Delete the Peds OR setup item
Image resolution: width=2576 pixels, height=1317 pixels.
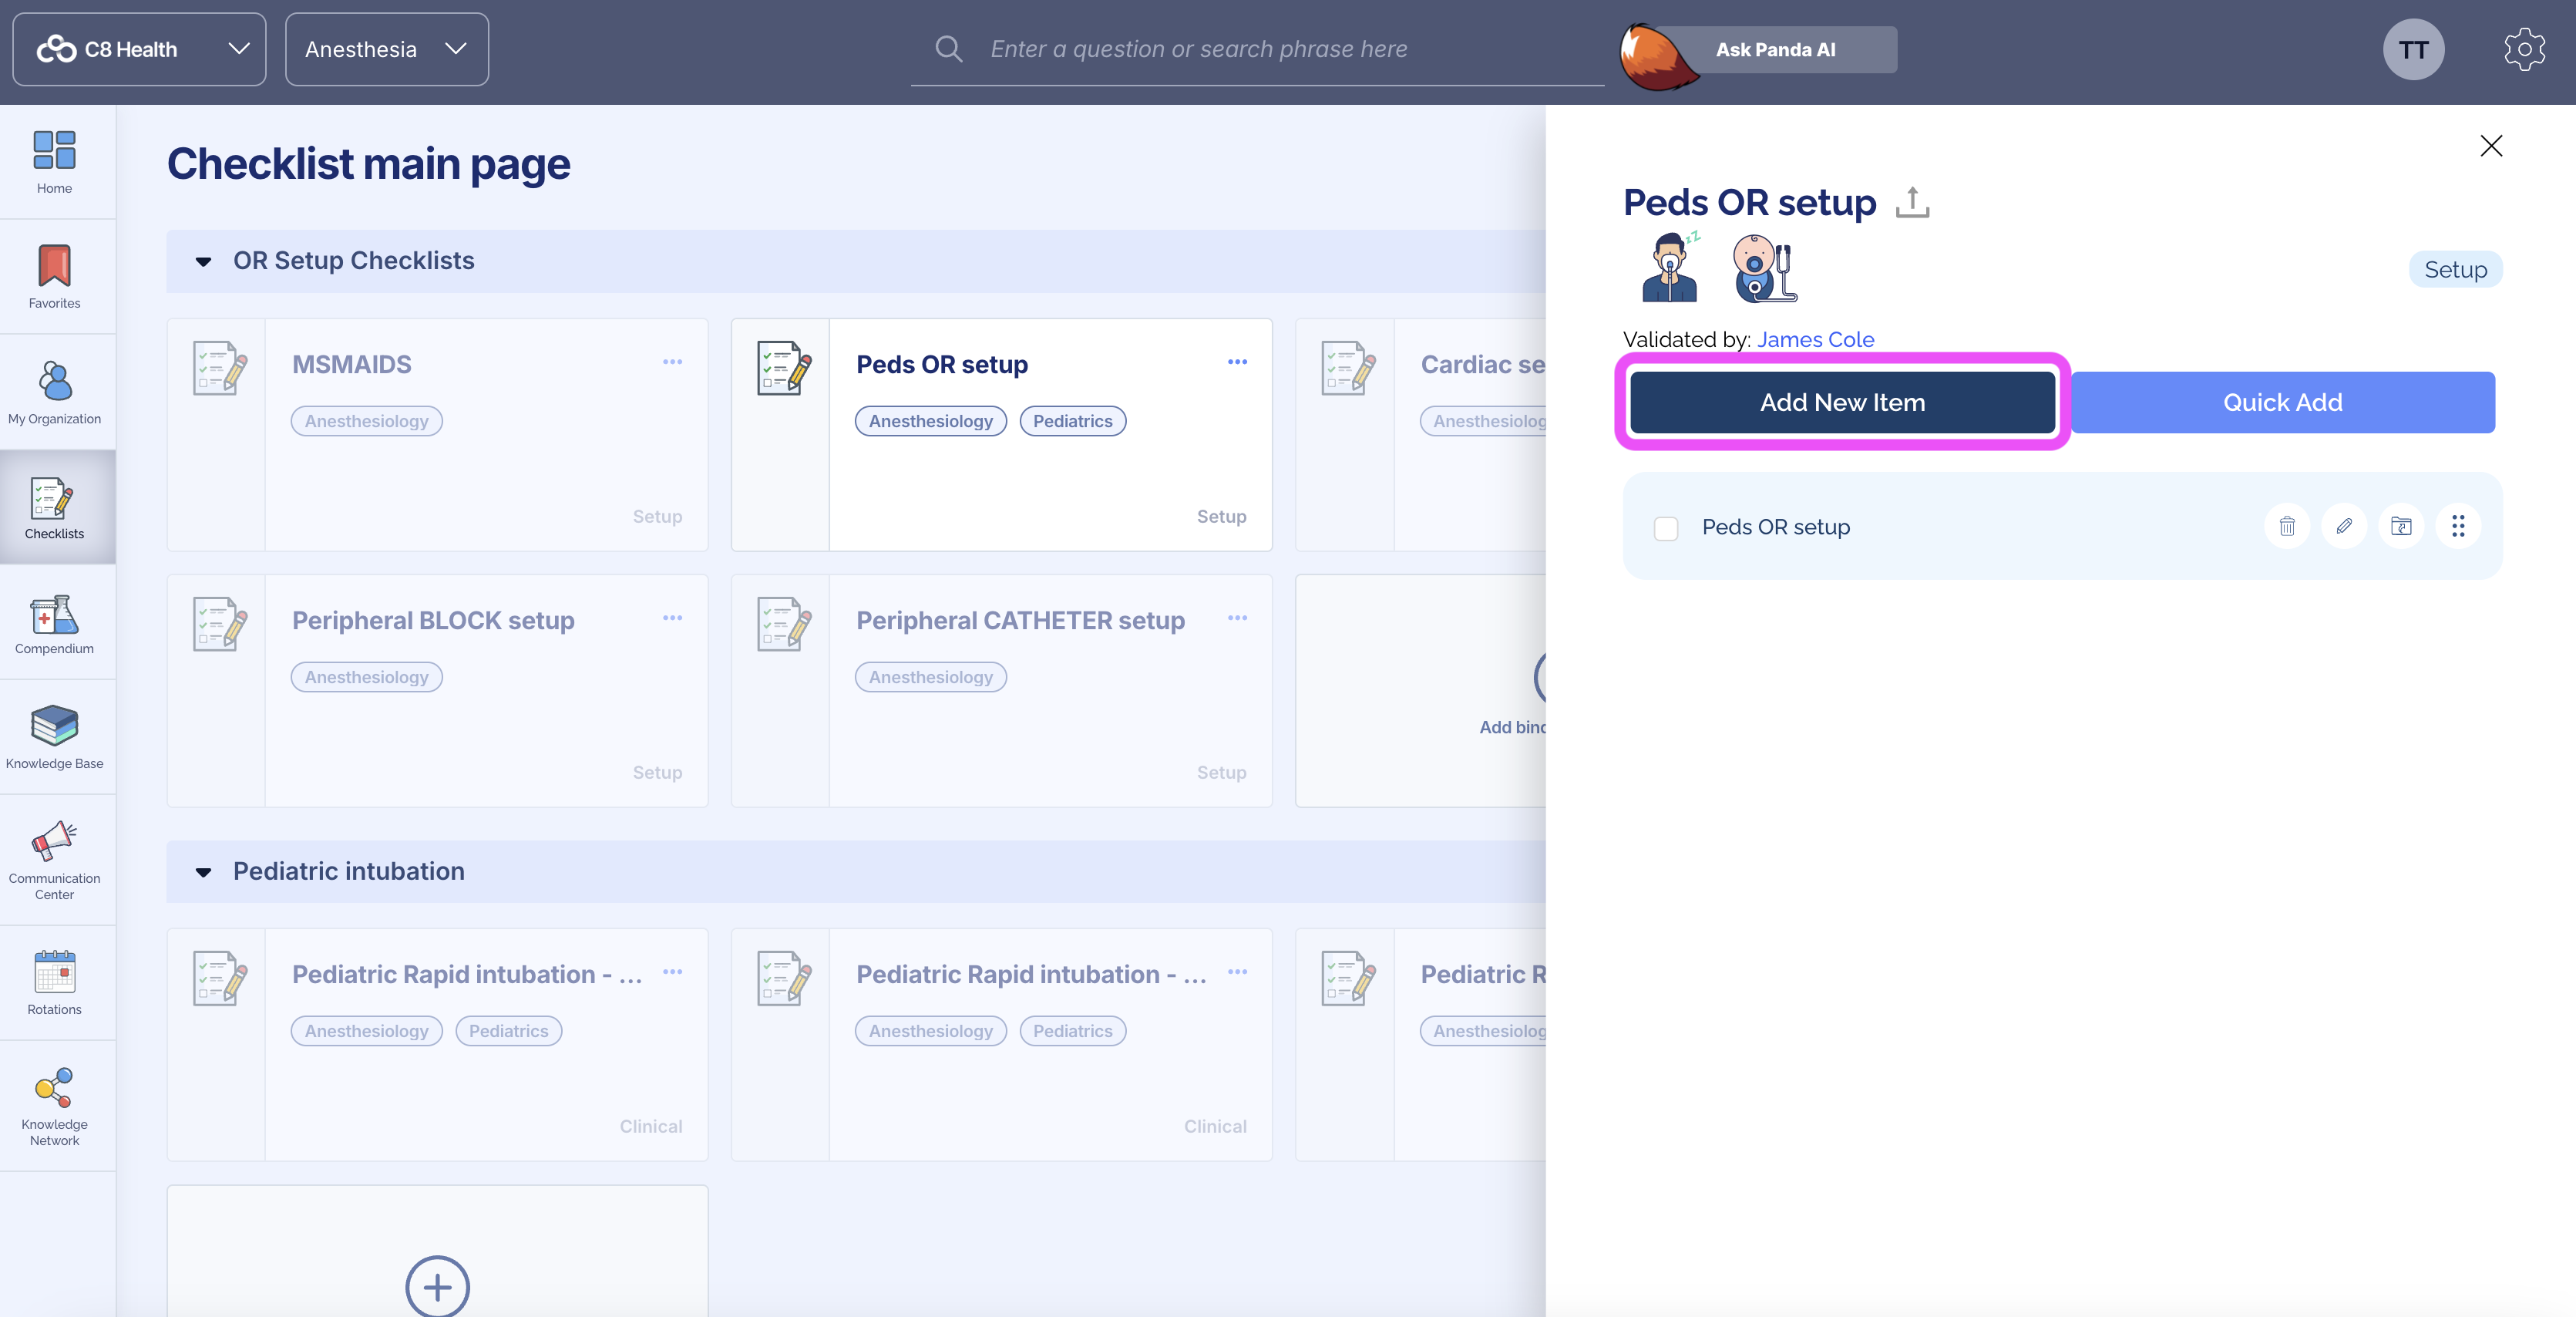pyautogui.click(x=2286, y=526)
